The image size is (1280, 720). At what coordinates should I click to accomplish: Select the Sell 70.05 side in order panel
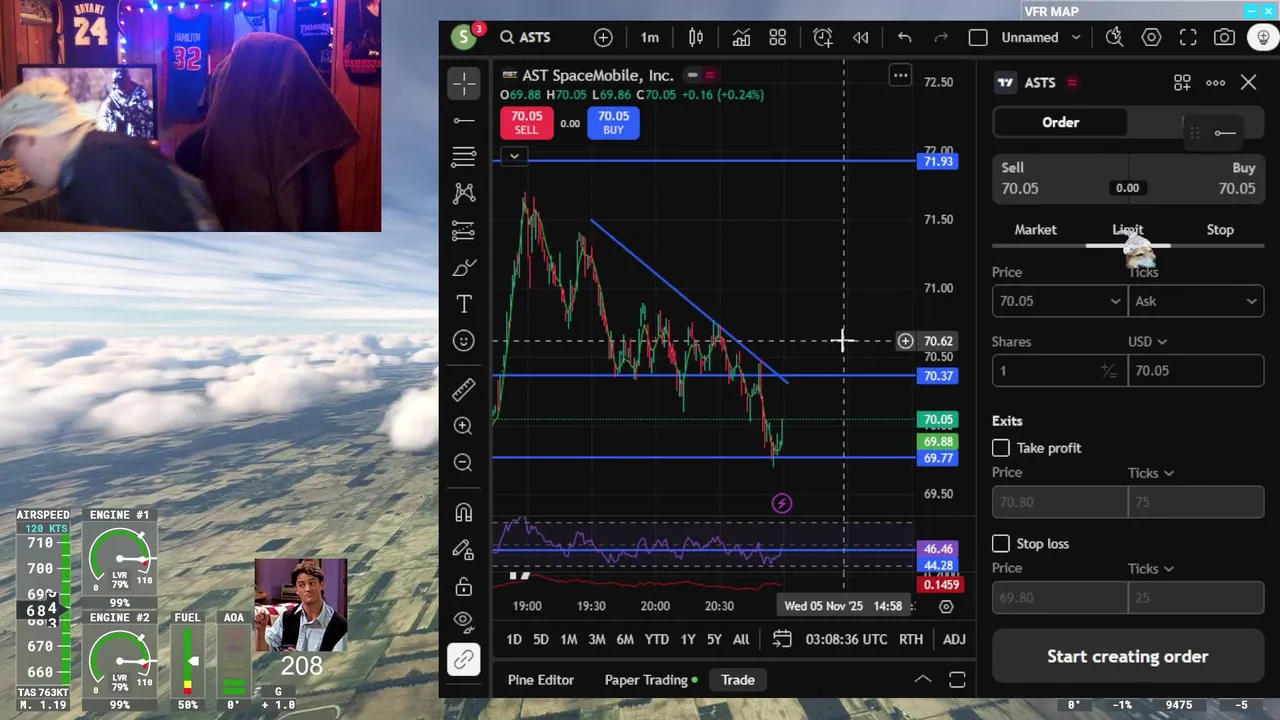[1059, 178]
